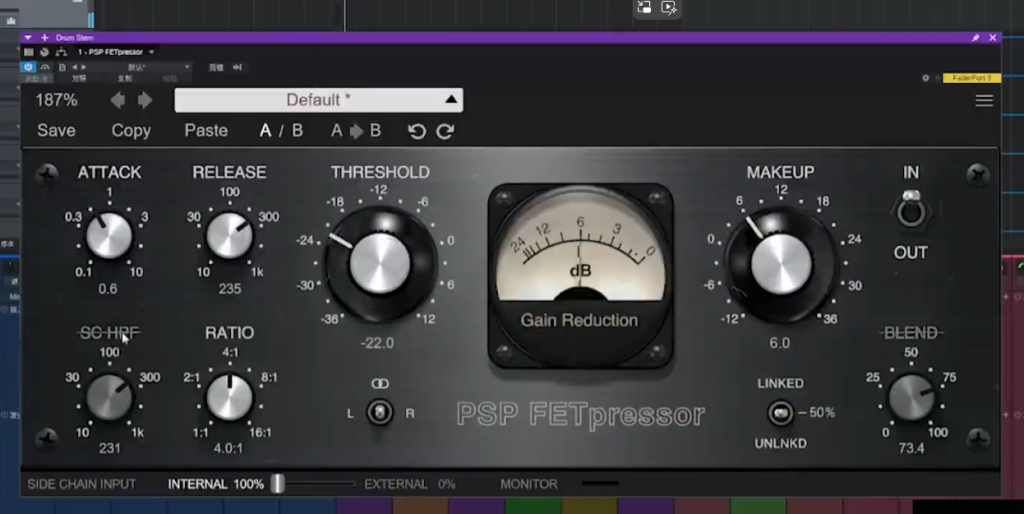Viewport: 1024px width, 514px height.
Task: Open the Default preset dropdown
Action: pos(319,100)
